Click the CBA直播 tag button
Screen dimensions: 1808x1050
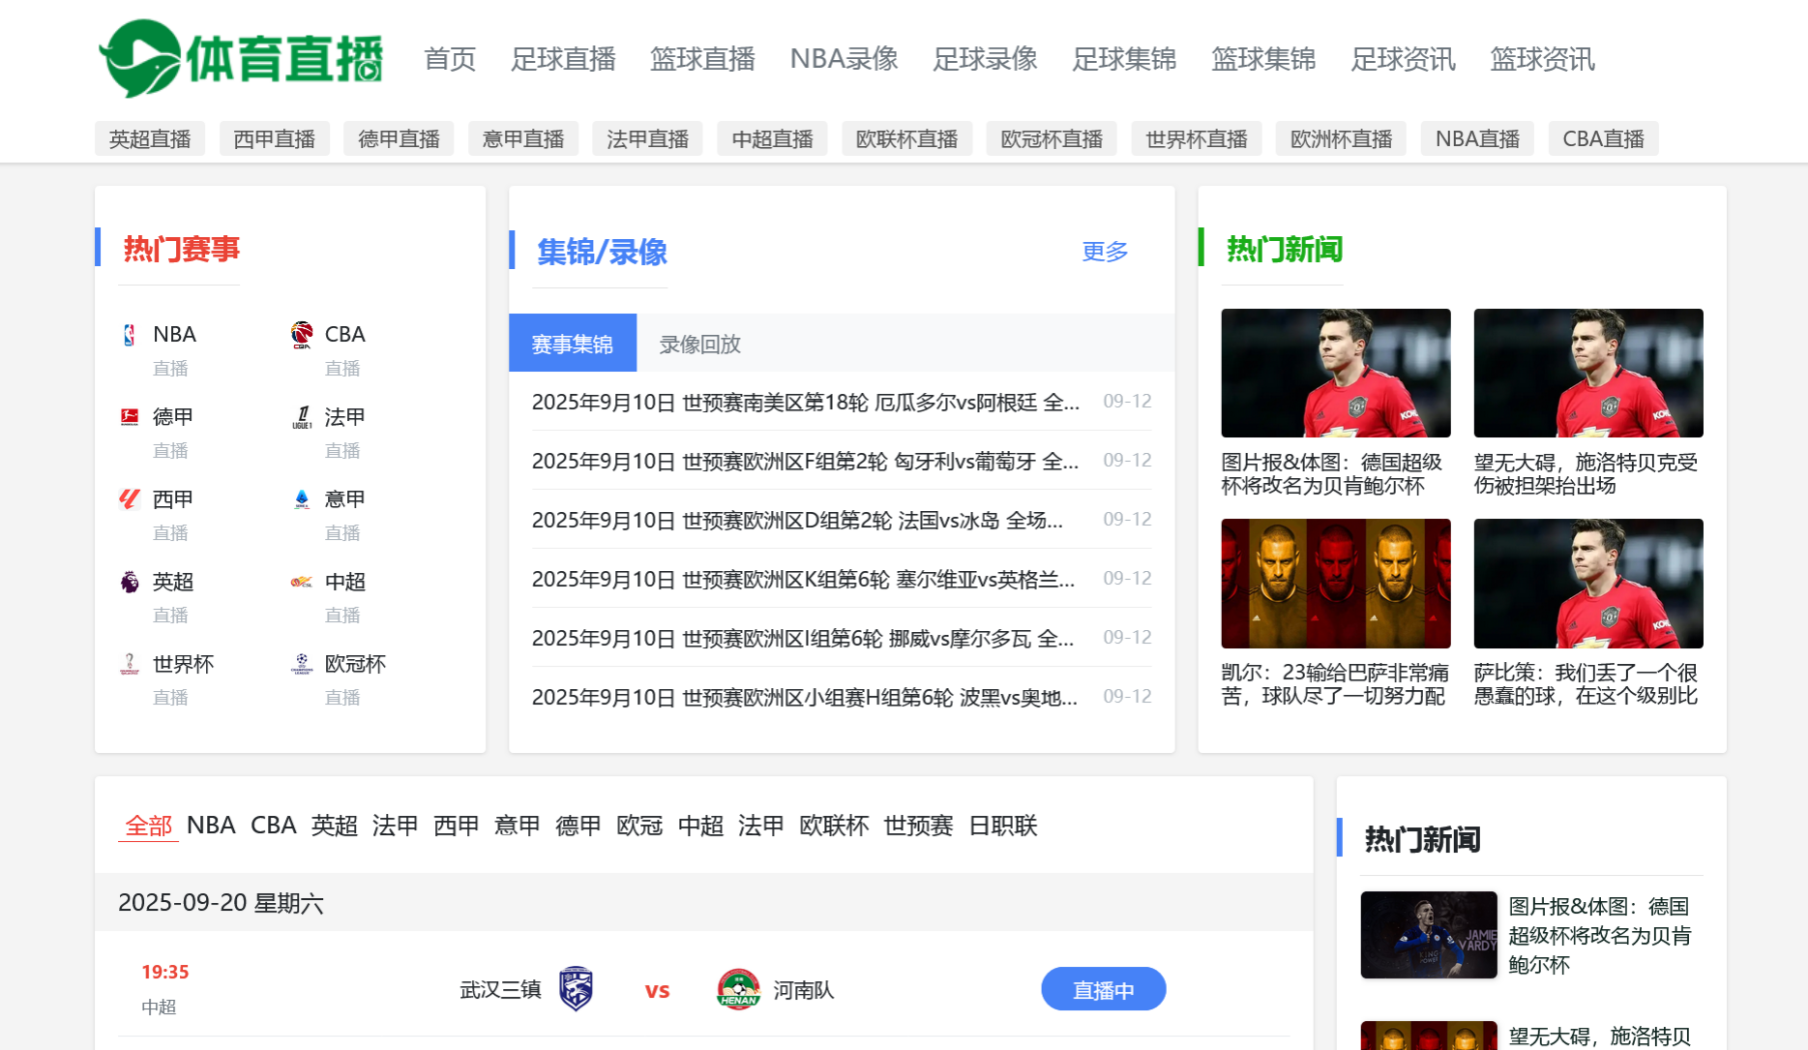click(1603, 139)
